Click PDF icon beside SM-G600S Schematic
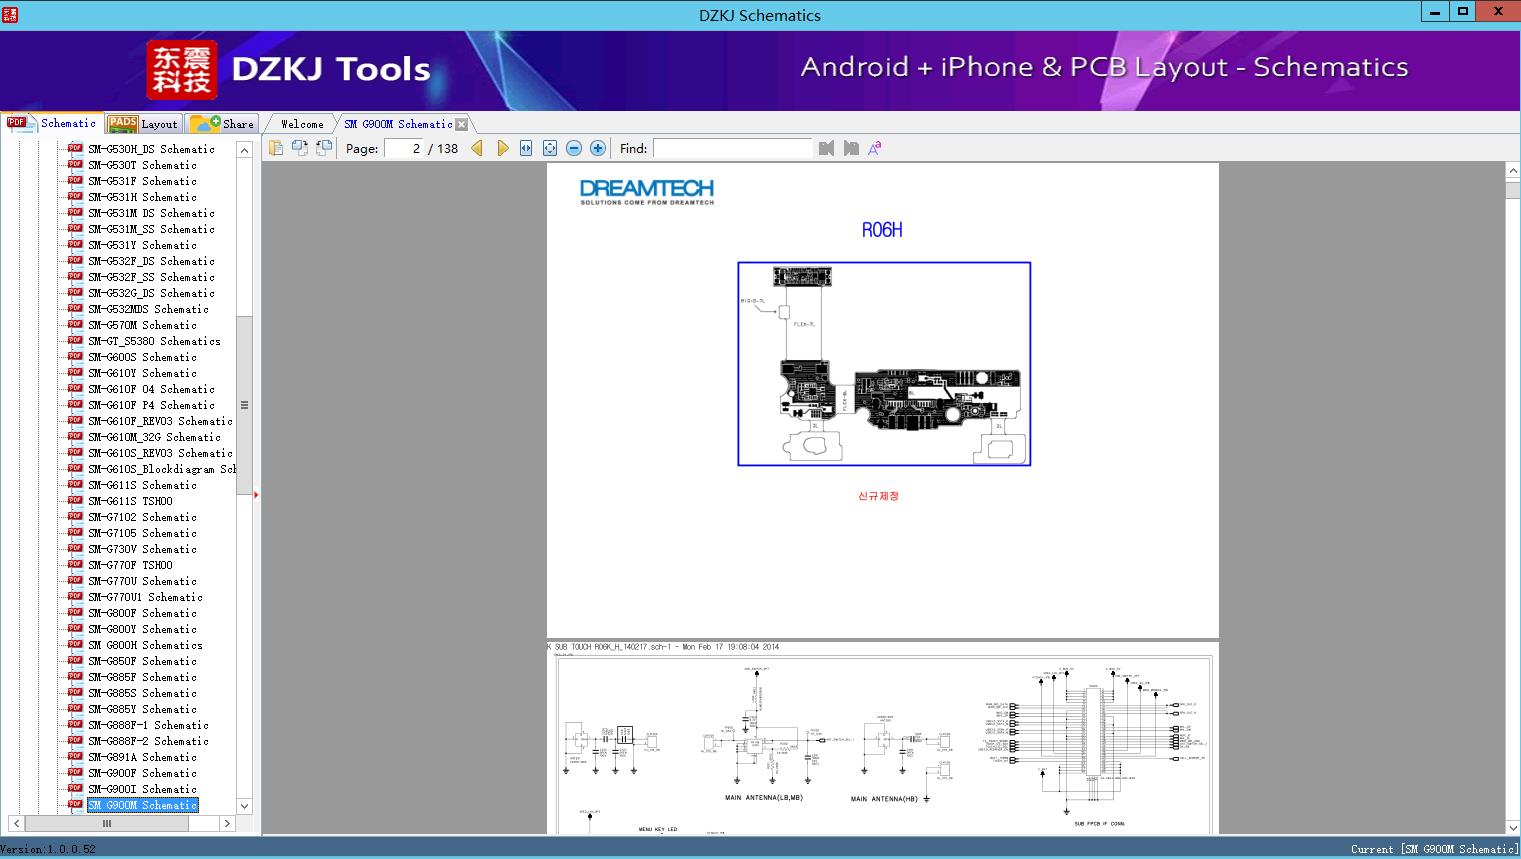 pos(75,357)
